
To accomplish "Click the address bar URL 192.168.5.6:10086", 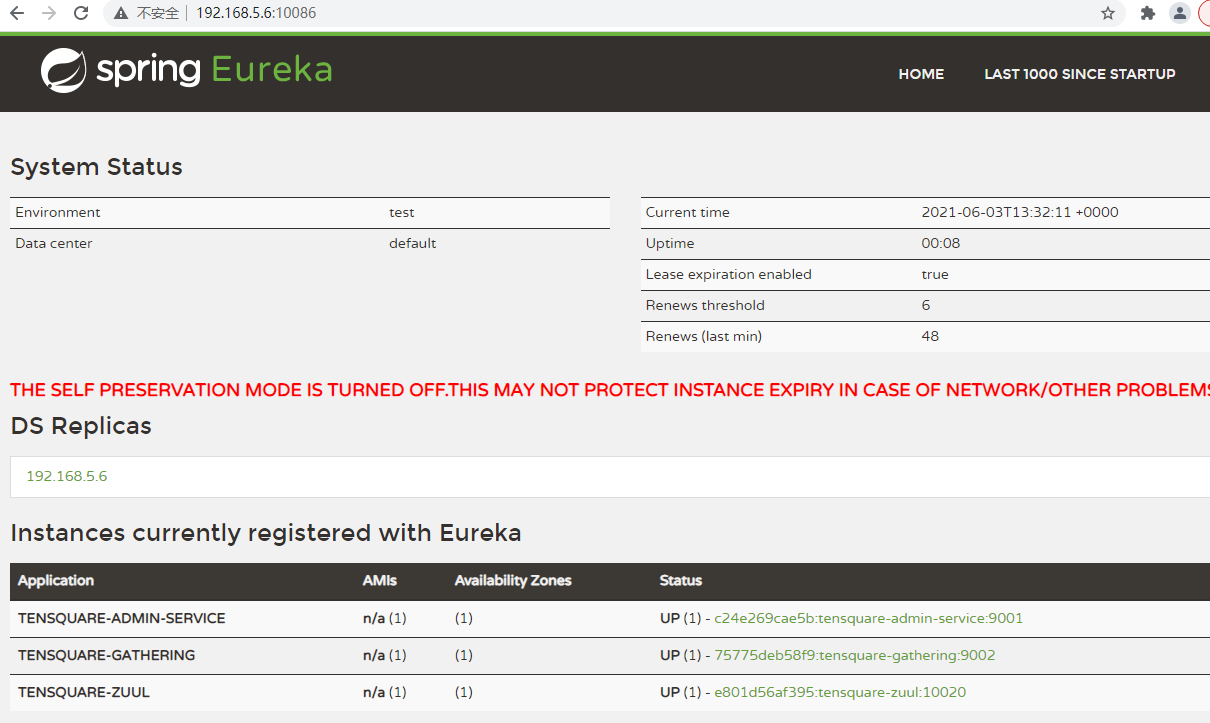I will (x=256, y=13).
